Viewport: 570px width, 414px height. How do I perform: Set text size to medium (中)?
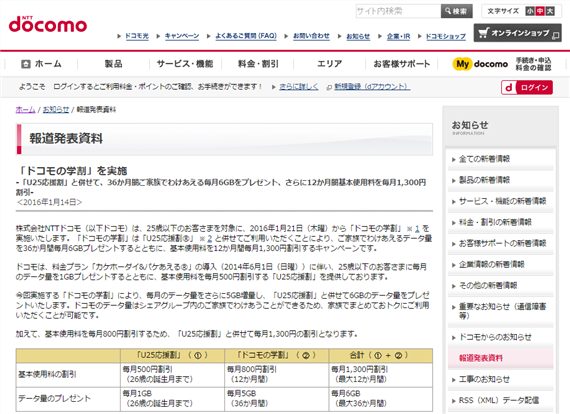tap(540, 11)
